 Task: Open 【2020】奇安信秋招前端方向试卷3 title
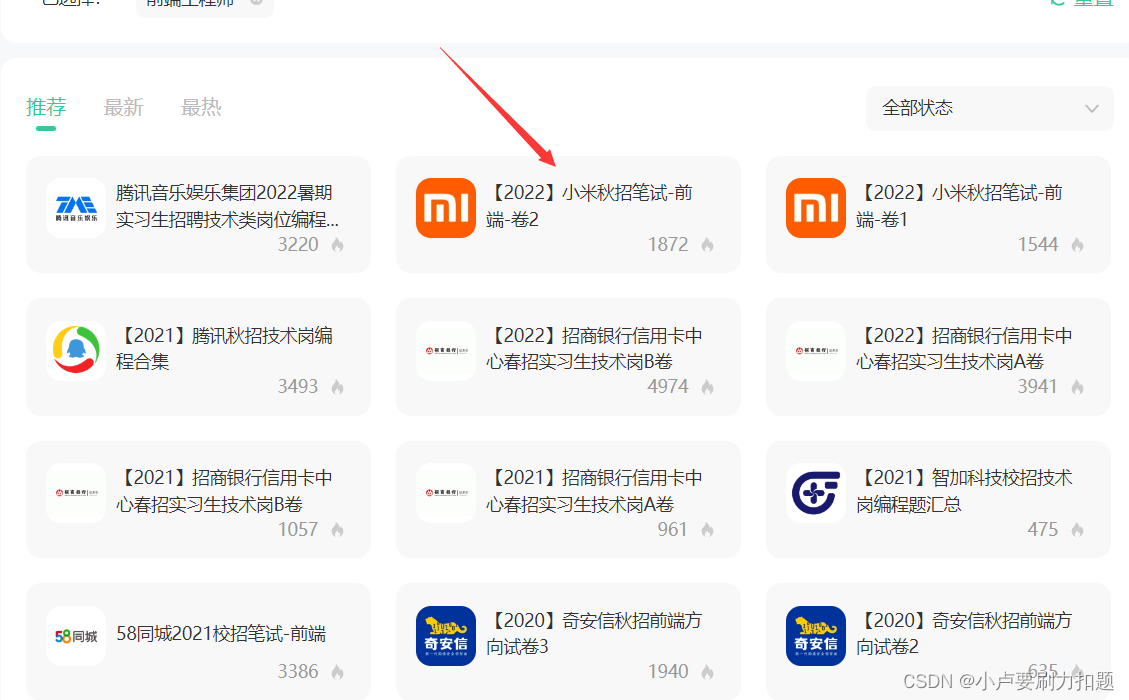tap(594, 633)
